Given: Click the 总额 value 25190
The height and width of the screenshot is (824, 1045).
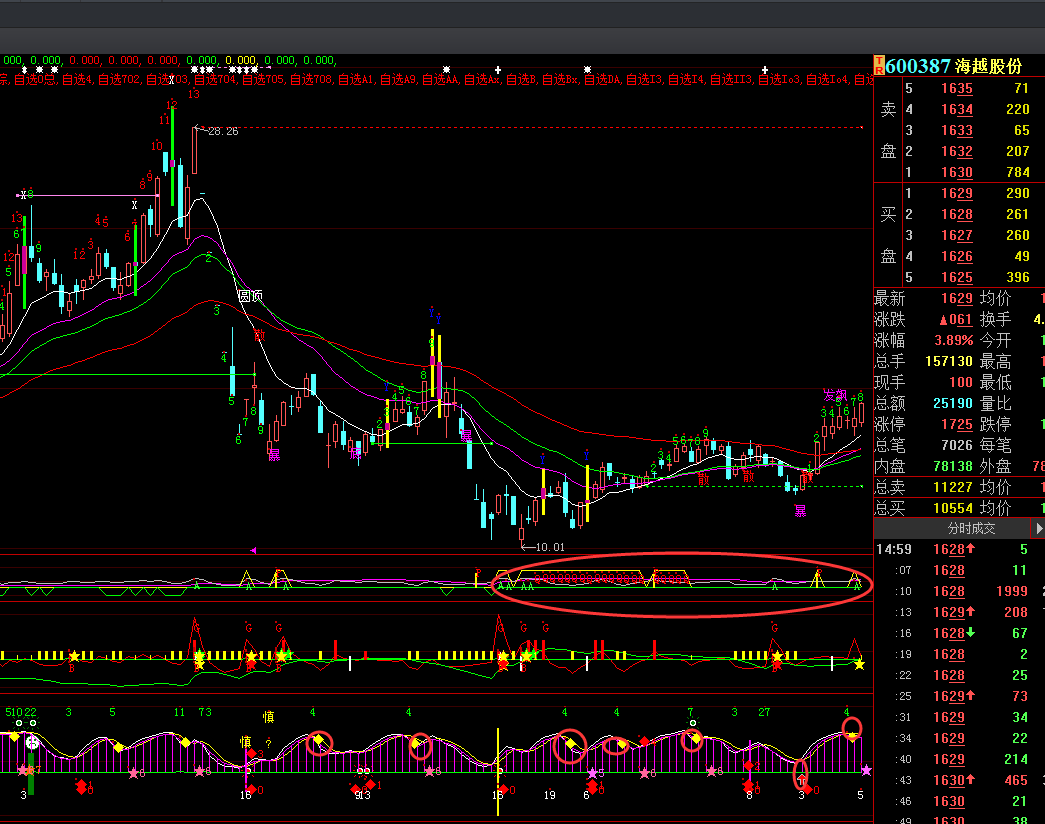Looking at the screenshot, I should (x=953, y=403).
